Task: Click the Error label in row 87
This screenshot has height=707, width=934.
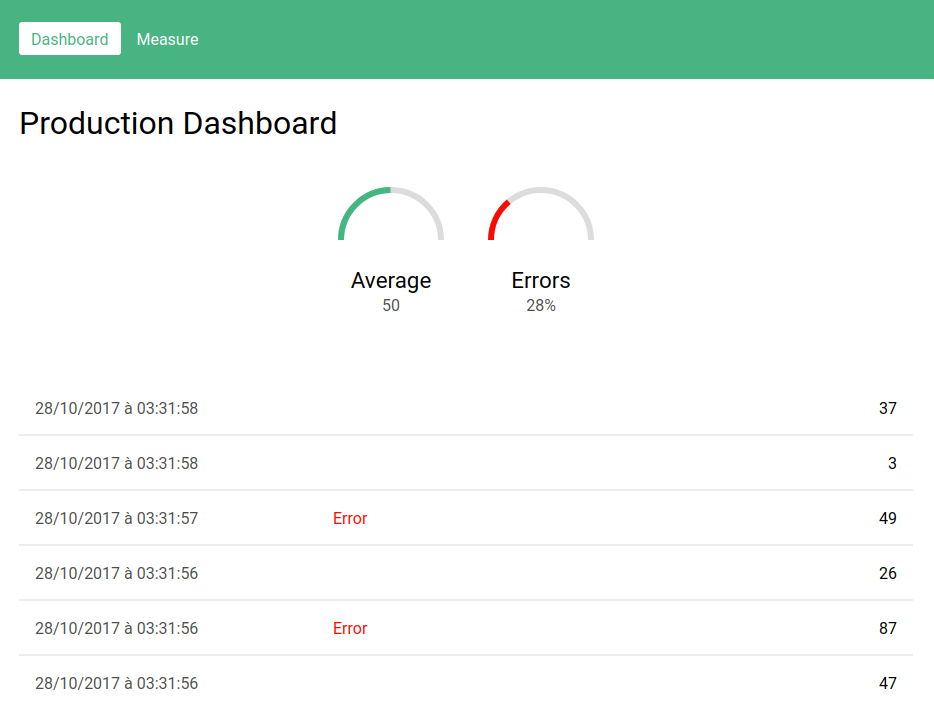Action: (x=350, y=628)
